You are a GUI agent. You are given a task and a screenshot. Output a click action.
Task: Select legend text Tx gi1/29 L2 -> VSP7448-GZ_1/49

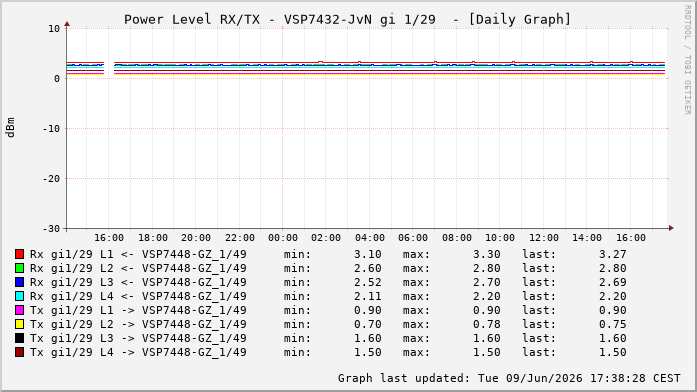click(138, 324)
